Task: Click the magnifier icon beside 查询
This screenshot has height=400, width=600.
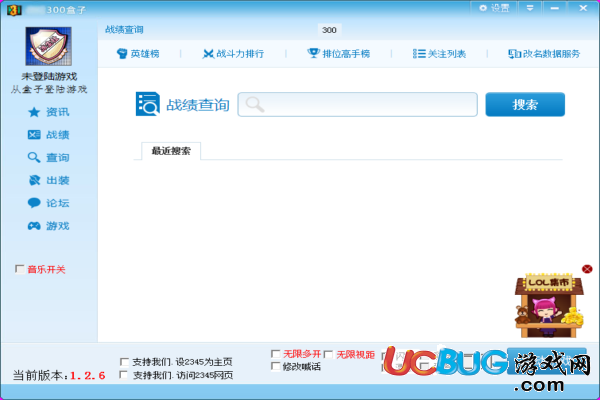Action: (34, 157)
